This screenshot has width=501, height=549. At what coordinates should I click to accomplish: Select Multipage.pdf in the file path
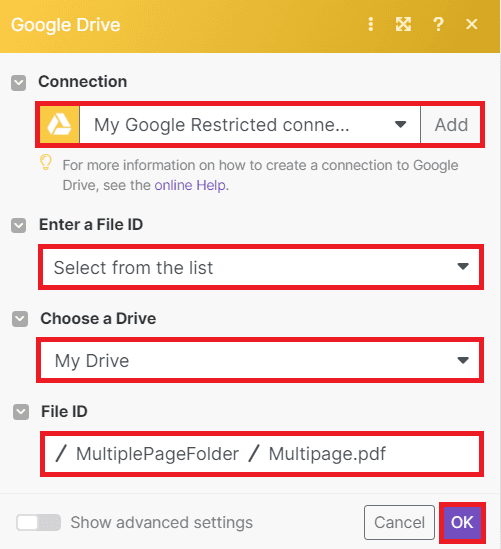(327, 454)
